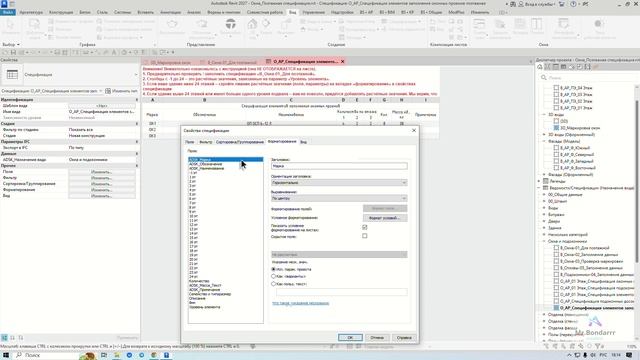Screen dimensions: 640x360
Task: Click Отмена in the dialog
Action: (377, 338)
